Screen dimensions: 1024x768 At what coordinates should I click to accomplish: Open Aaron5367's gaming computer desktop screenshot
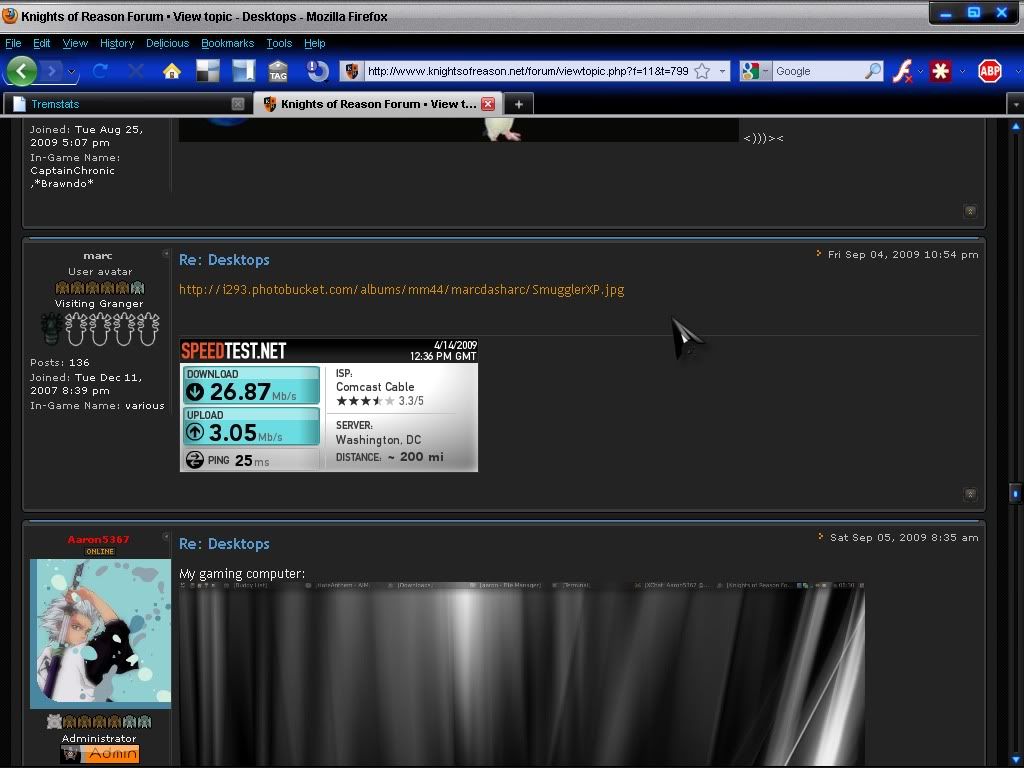tap(522, 673)
